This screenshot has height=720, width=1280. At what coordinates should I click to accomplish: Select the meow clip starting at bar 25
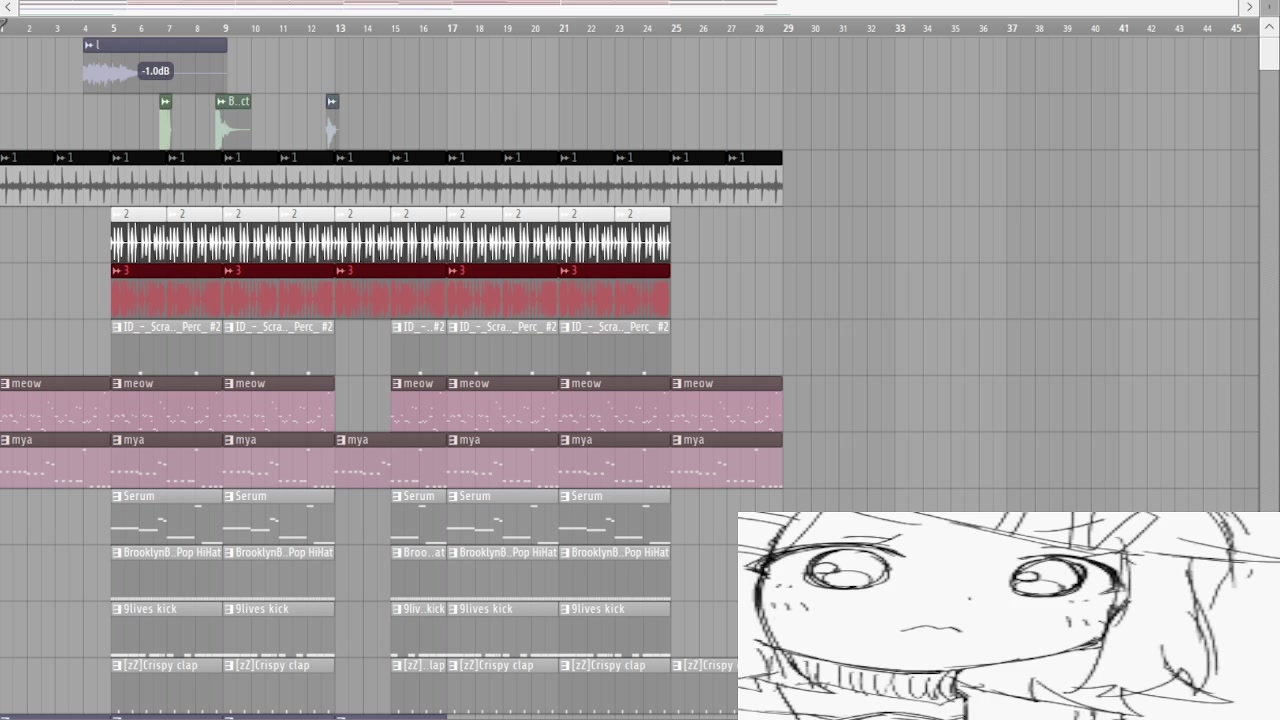coord(727,404)
